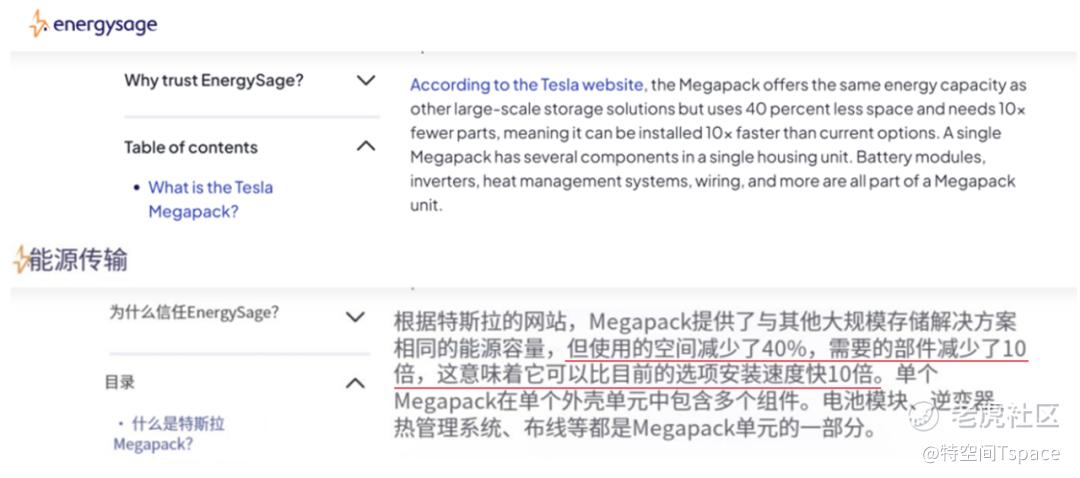Expand the "Why trust EnergySage?" chevron
The image size is (1080, 478).
click(x=366, y=80)
